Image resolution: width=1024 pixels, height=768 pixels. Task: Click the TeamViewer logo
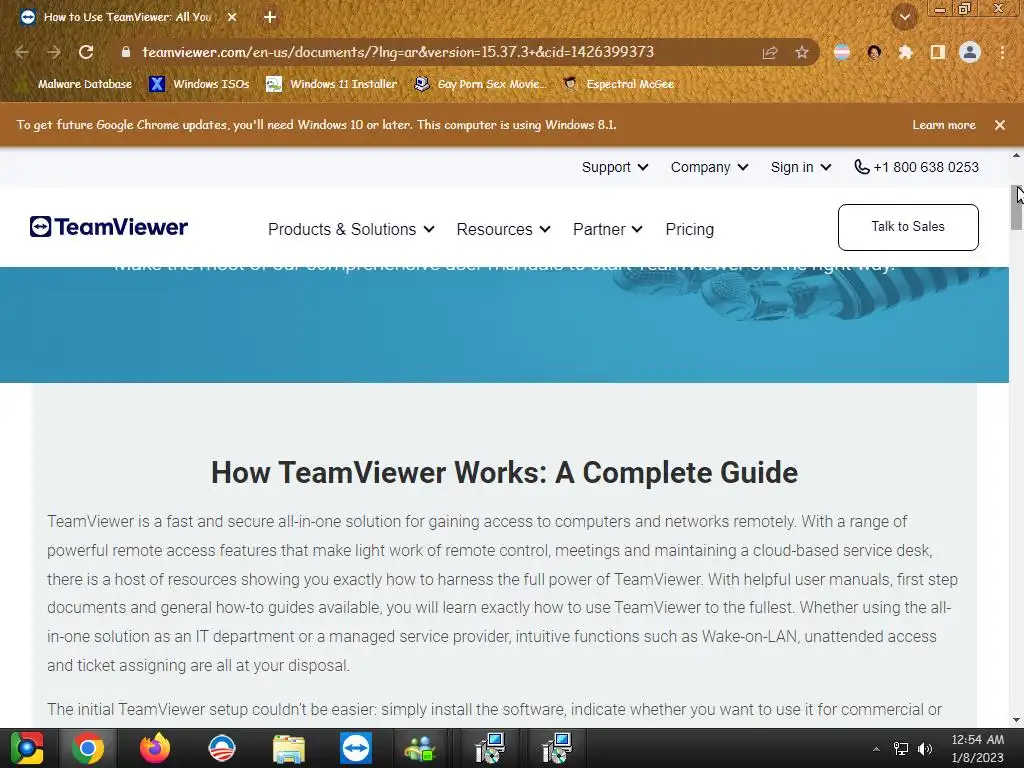click(x=108, y=227)
